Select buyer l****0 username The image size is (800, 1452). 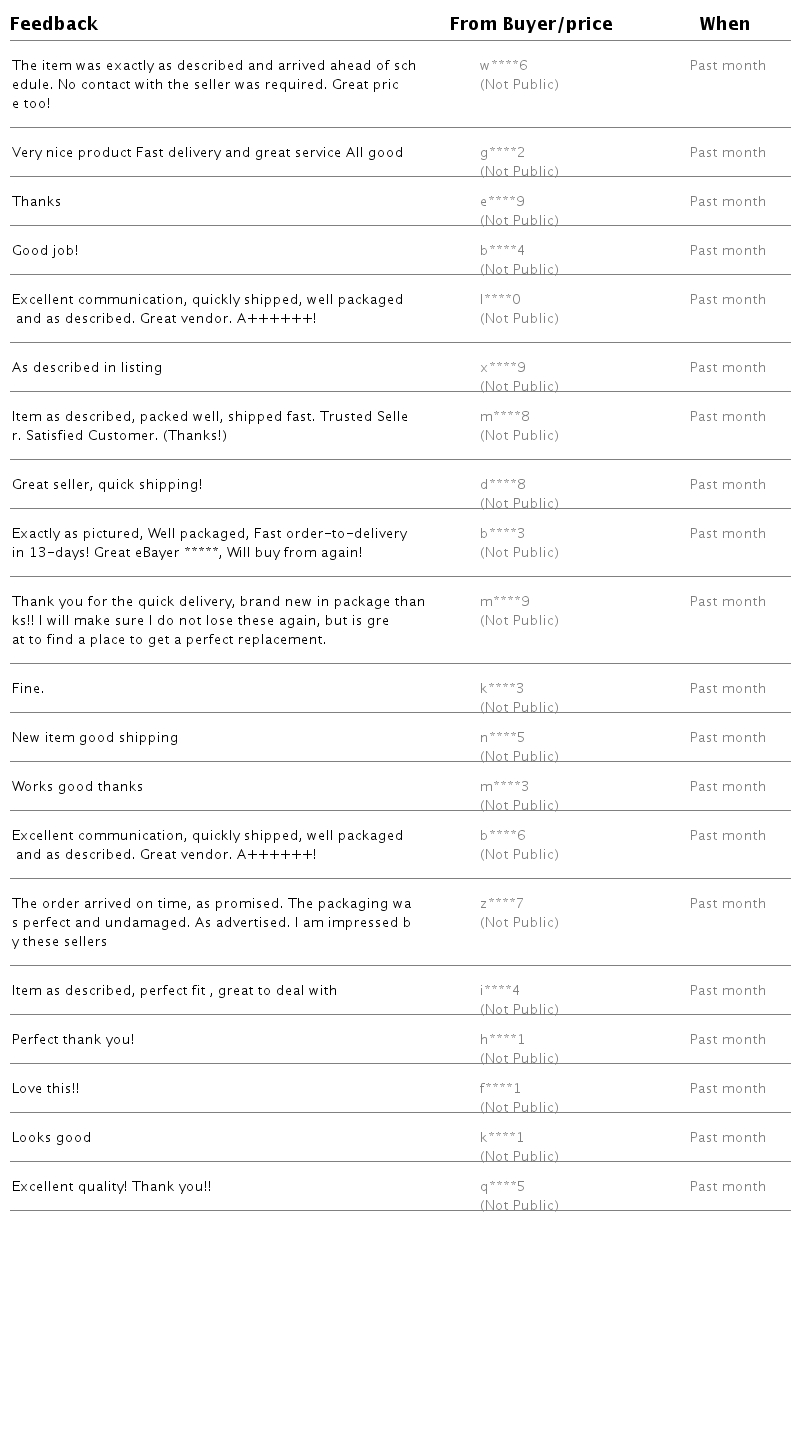tap(500, 300)
